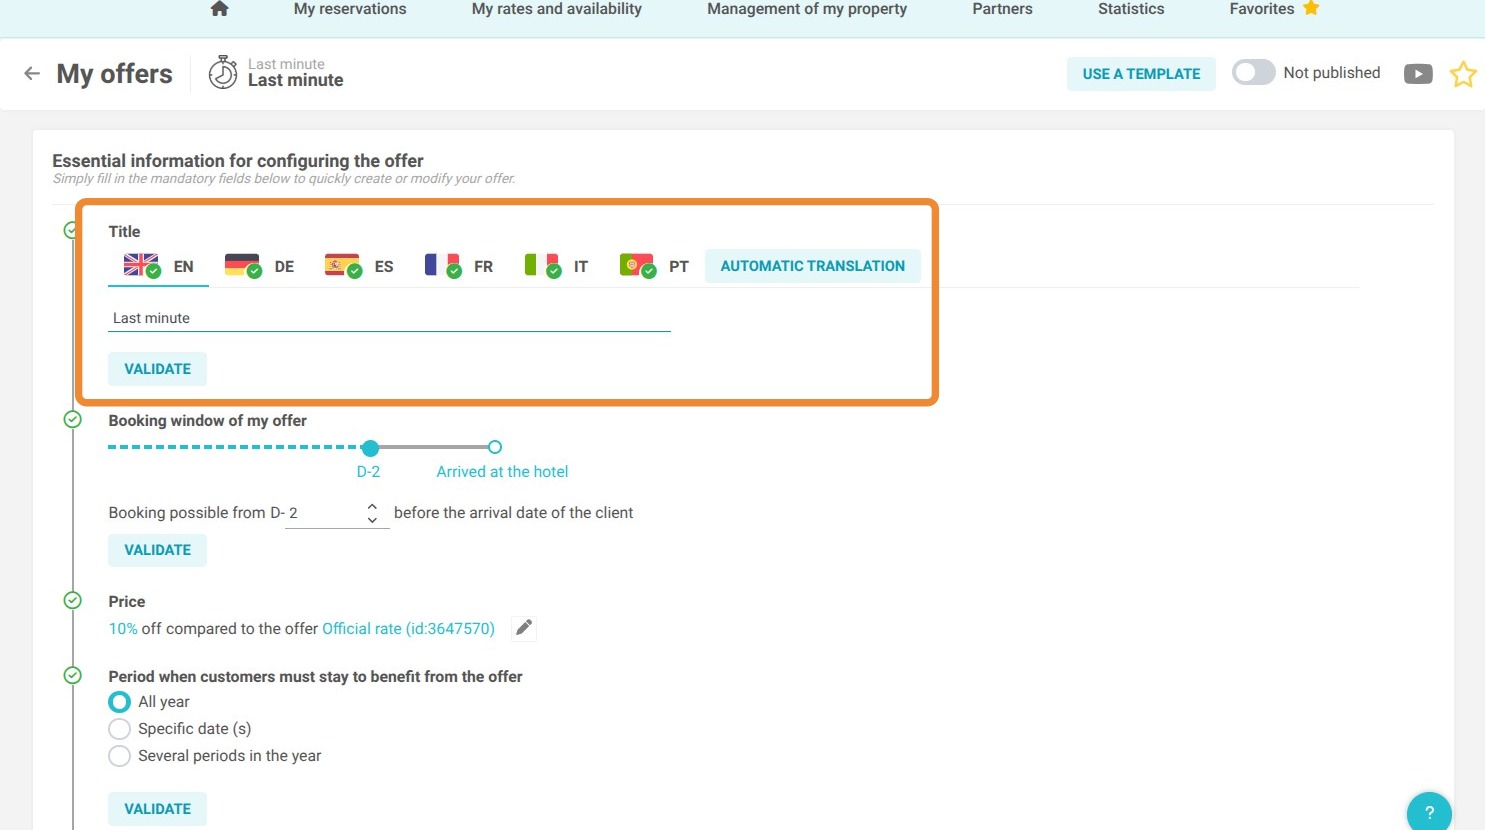Click the UK flag icon

click(x=142, y=265)
